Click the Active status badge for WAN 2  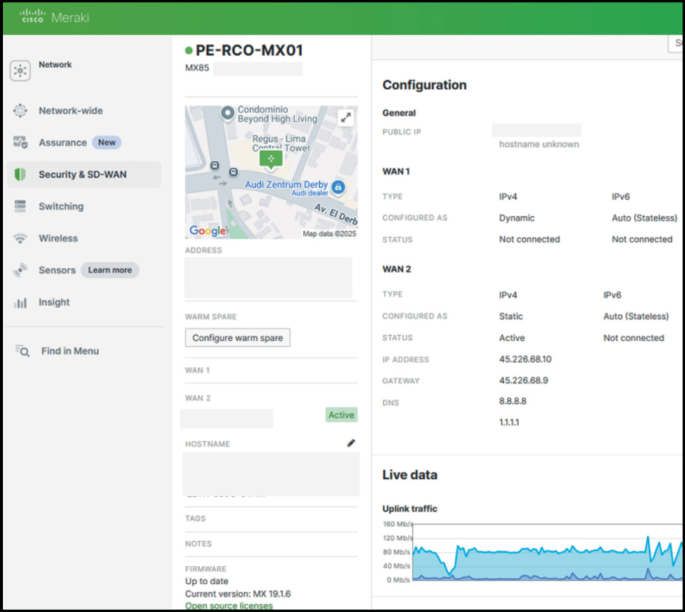341,415
